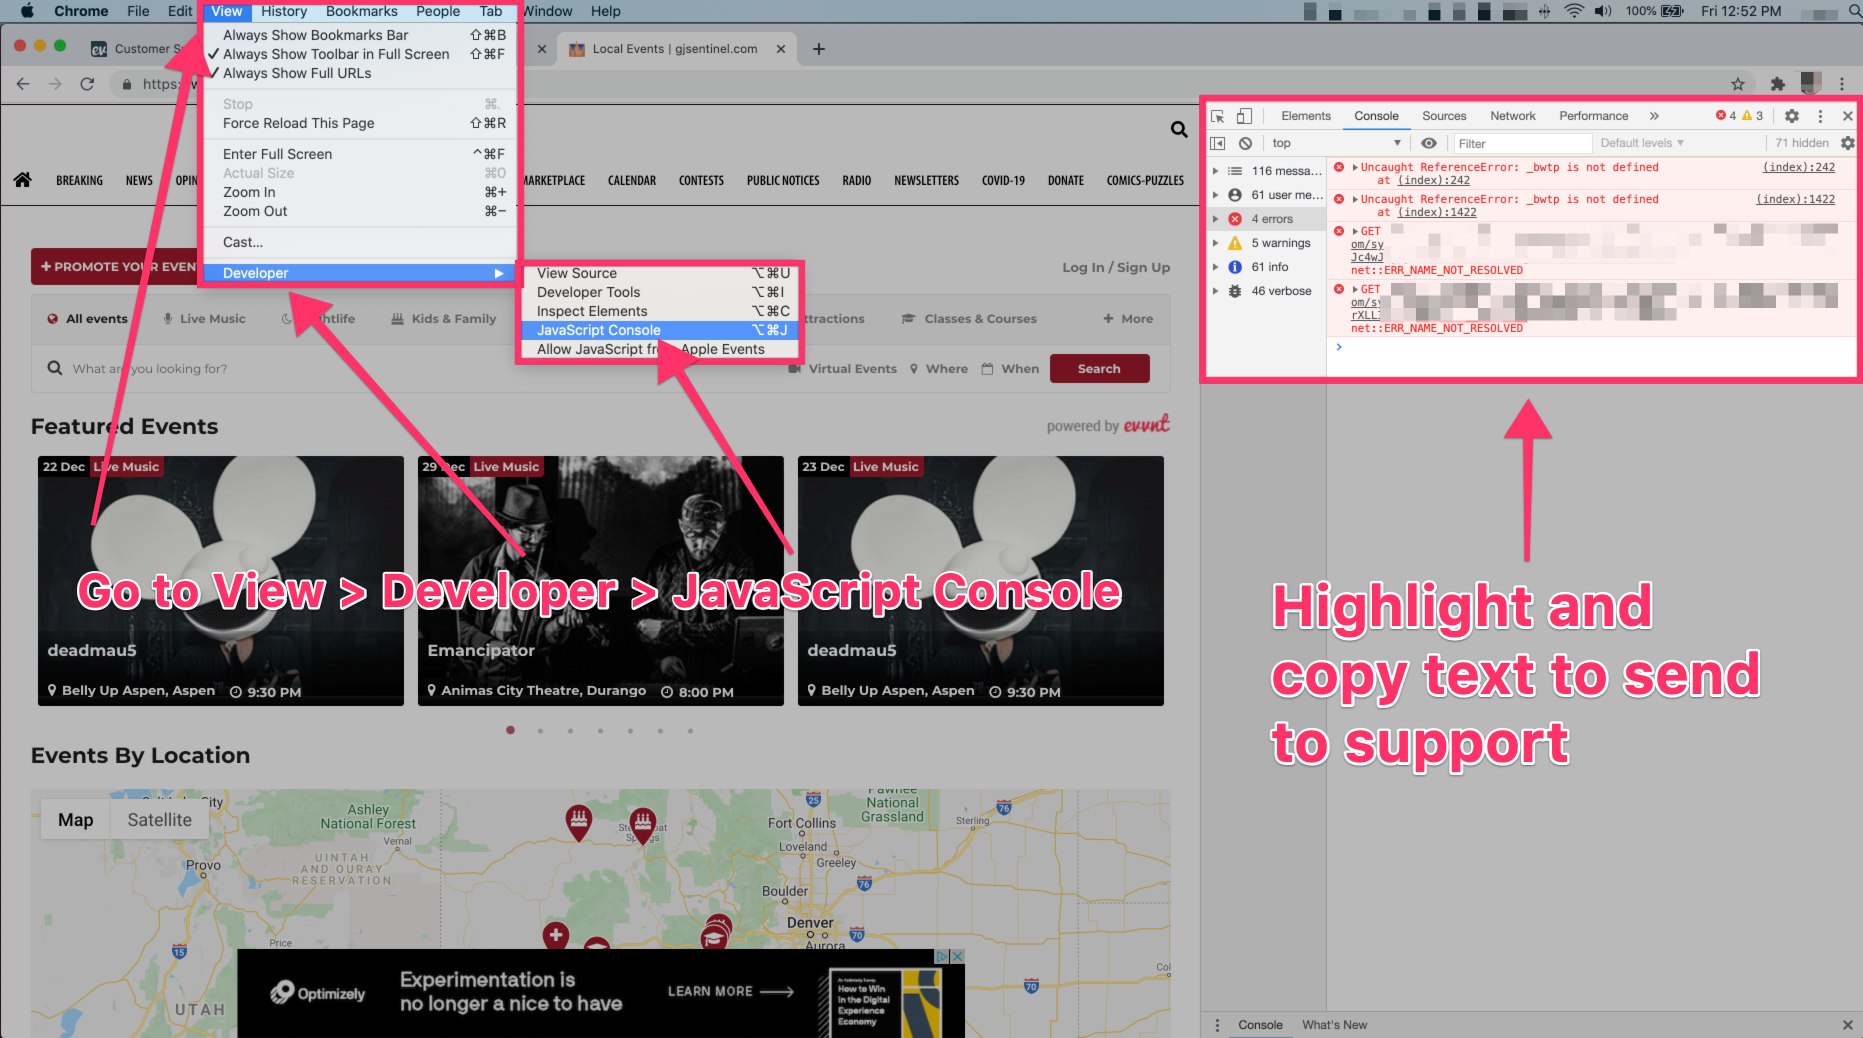Open the CALENDAR navigation link
1863x1038 pixels.
[632, 181]
